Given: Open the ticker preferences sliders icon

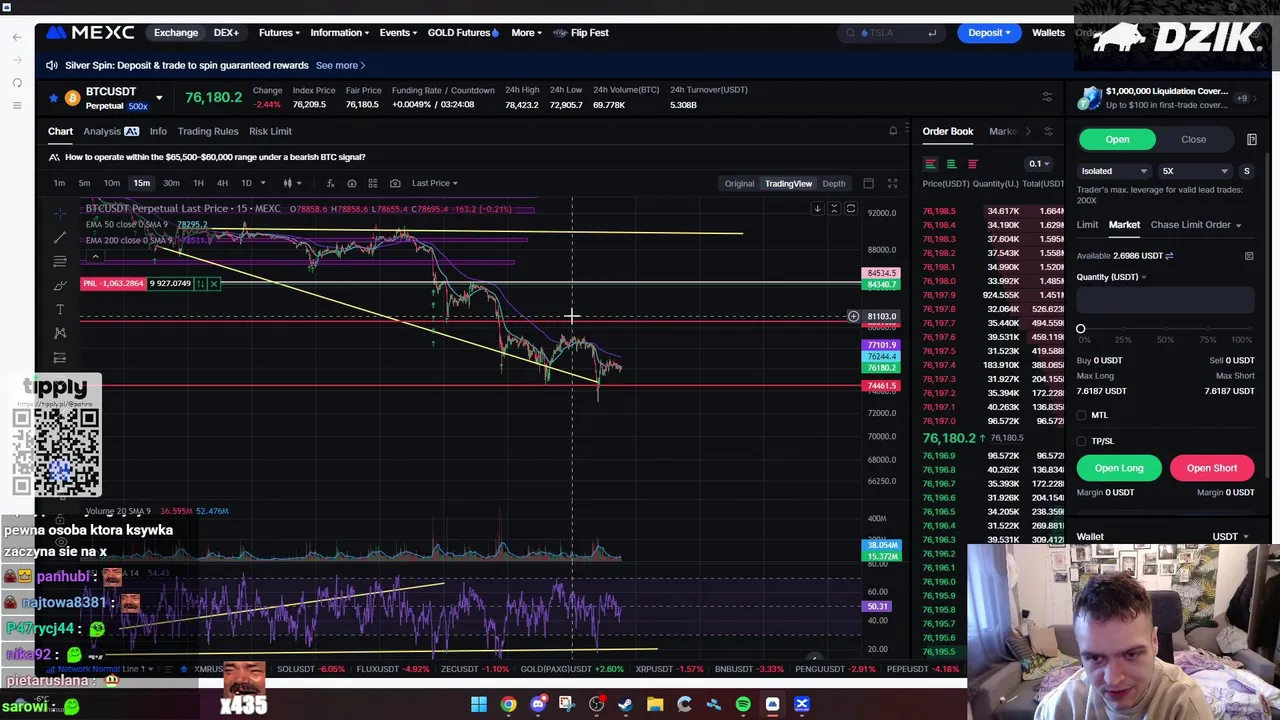Looking at the screenshot, I should (1047, 98).
